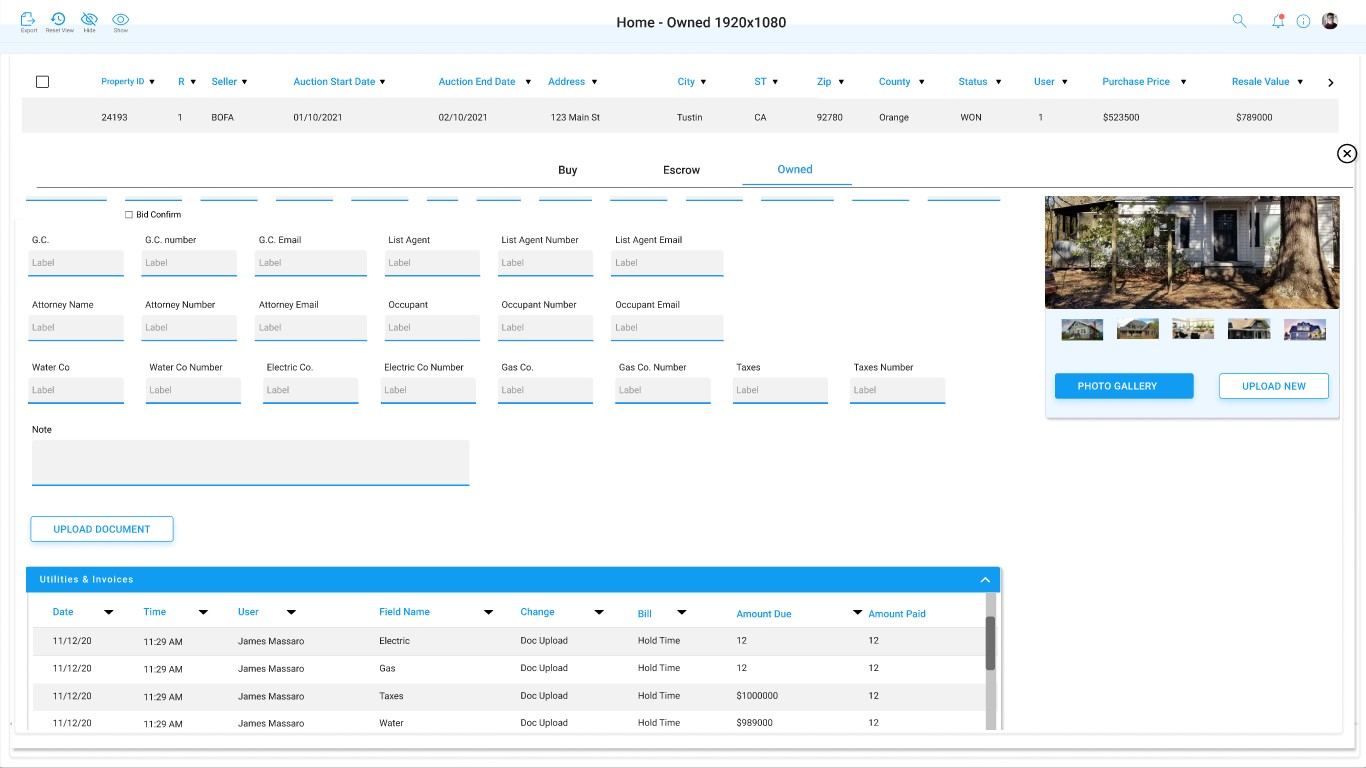1366x768 pixels.
Task: Click the Electric Co Number field
Action: 428,390
